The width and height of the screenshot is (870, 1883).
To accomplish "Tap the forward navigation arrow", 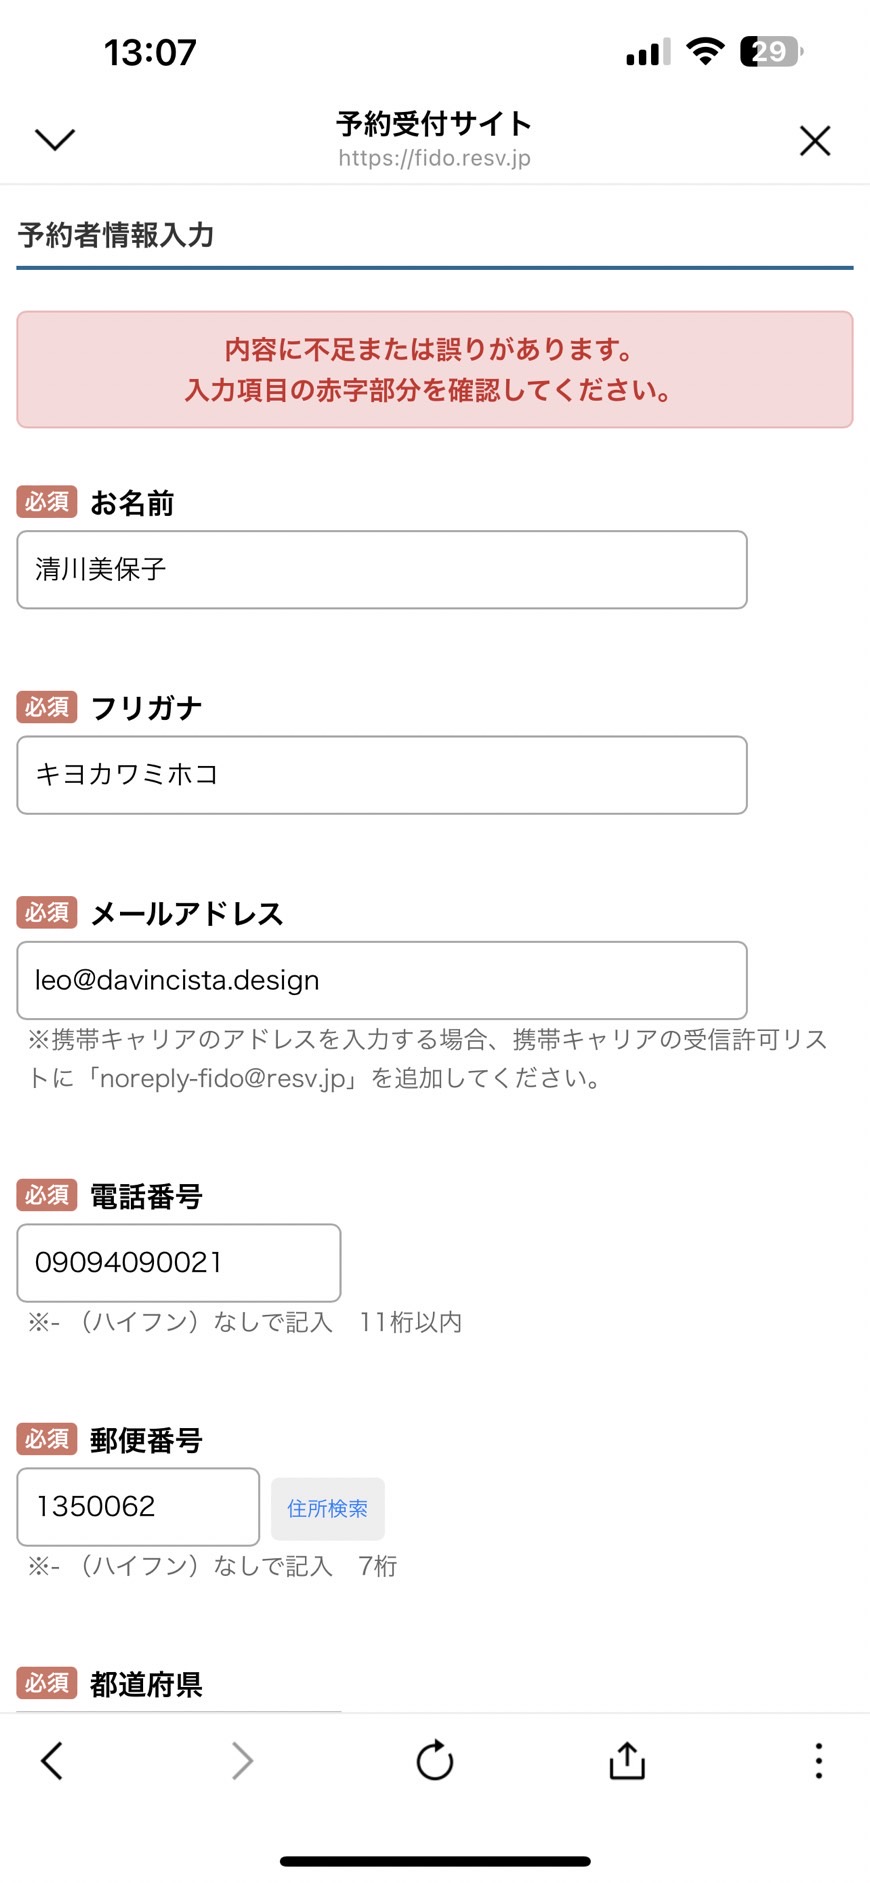I will click(242, 1760).
